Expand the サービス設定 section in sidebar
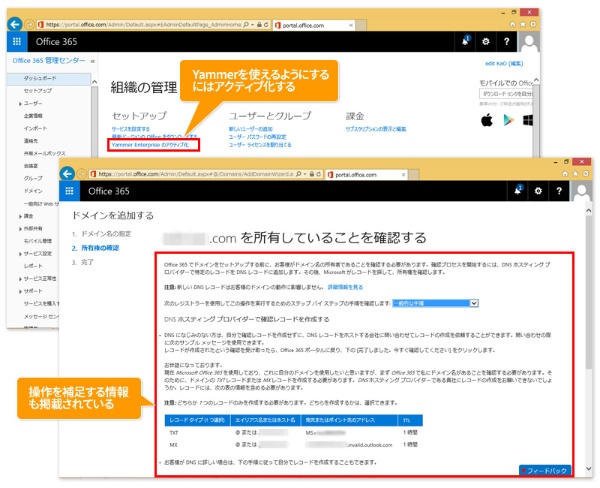Viewport: 600px width, 488px height. click(19, 254)
